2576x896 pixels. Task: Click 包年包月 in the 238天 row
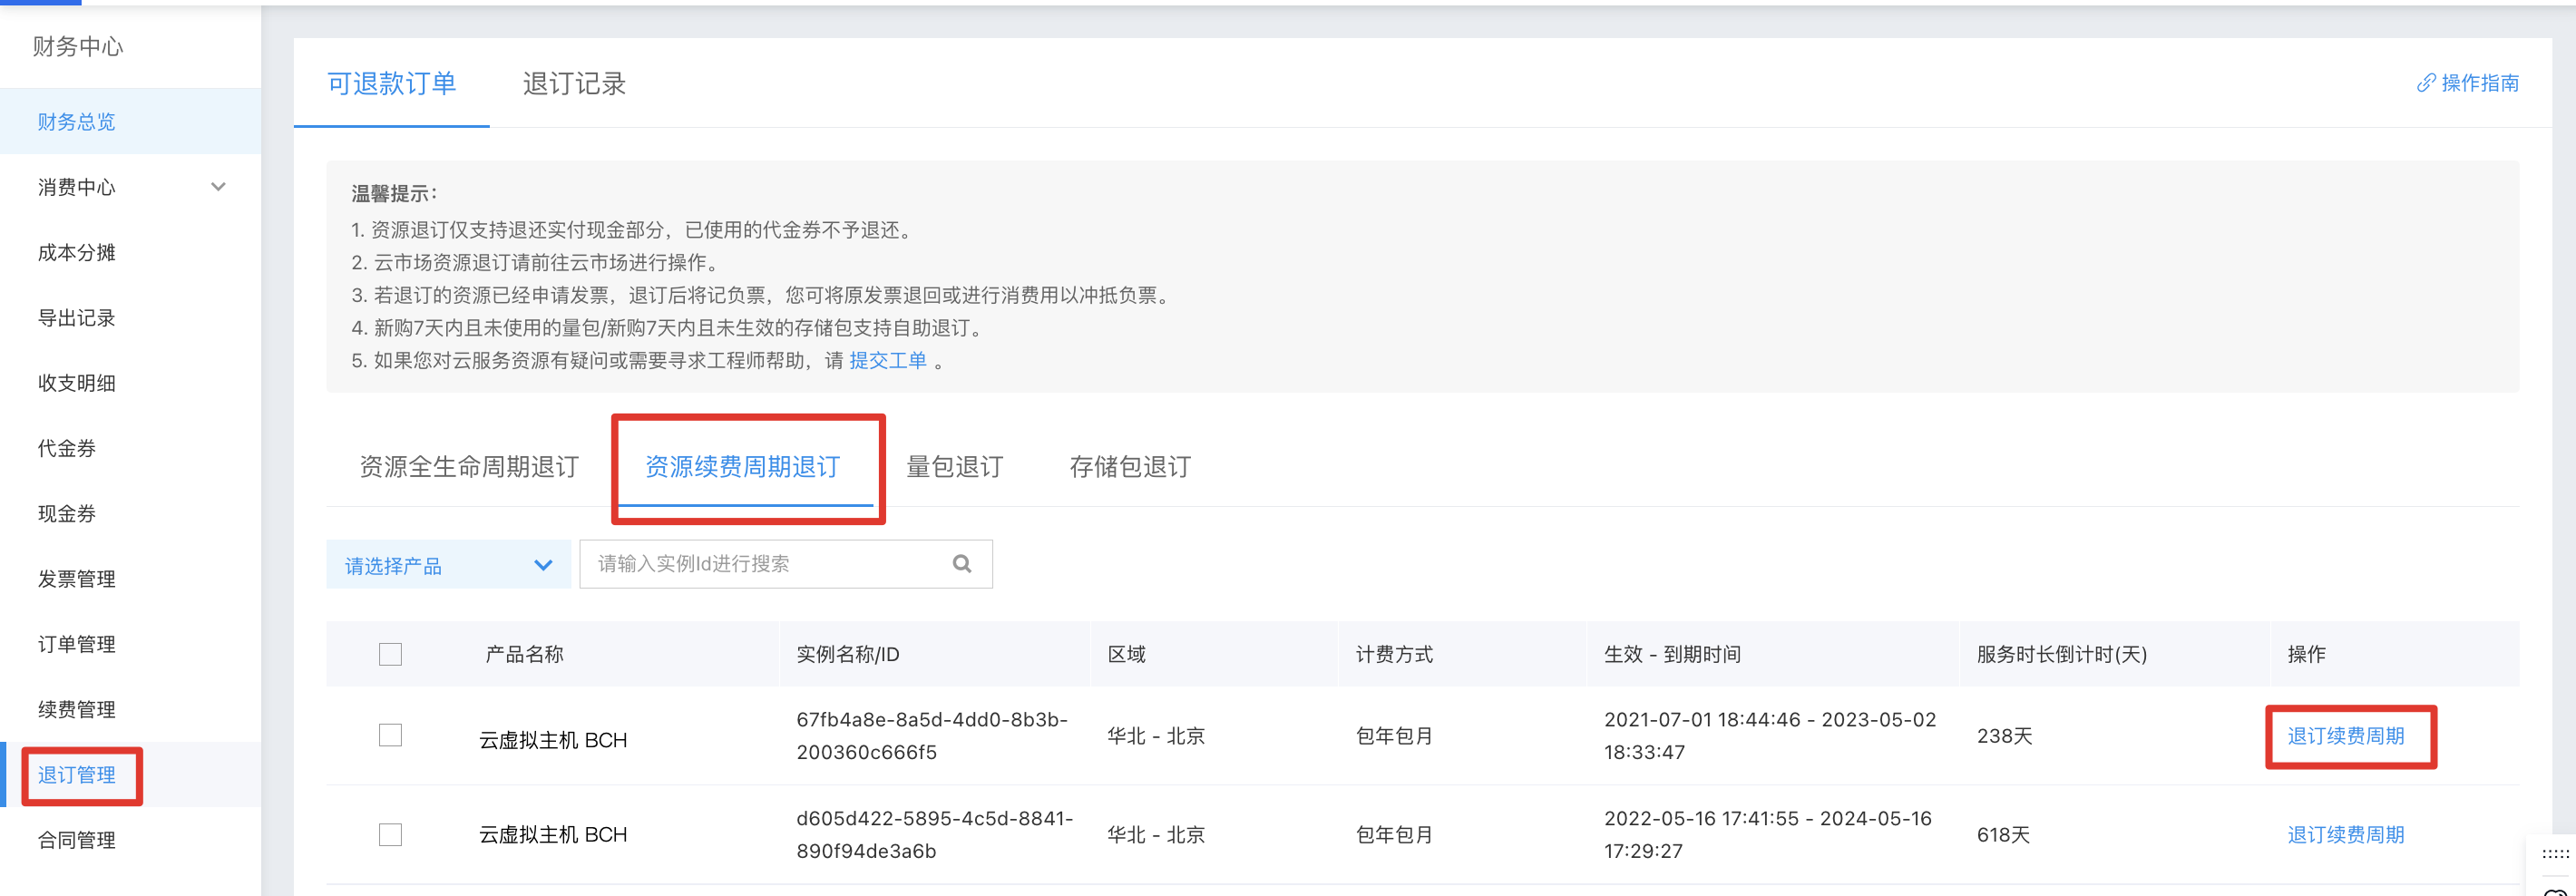coord(1394,736)
